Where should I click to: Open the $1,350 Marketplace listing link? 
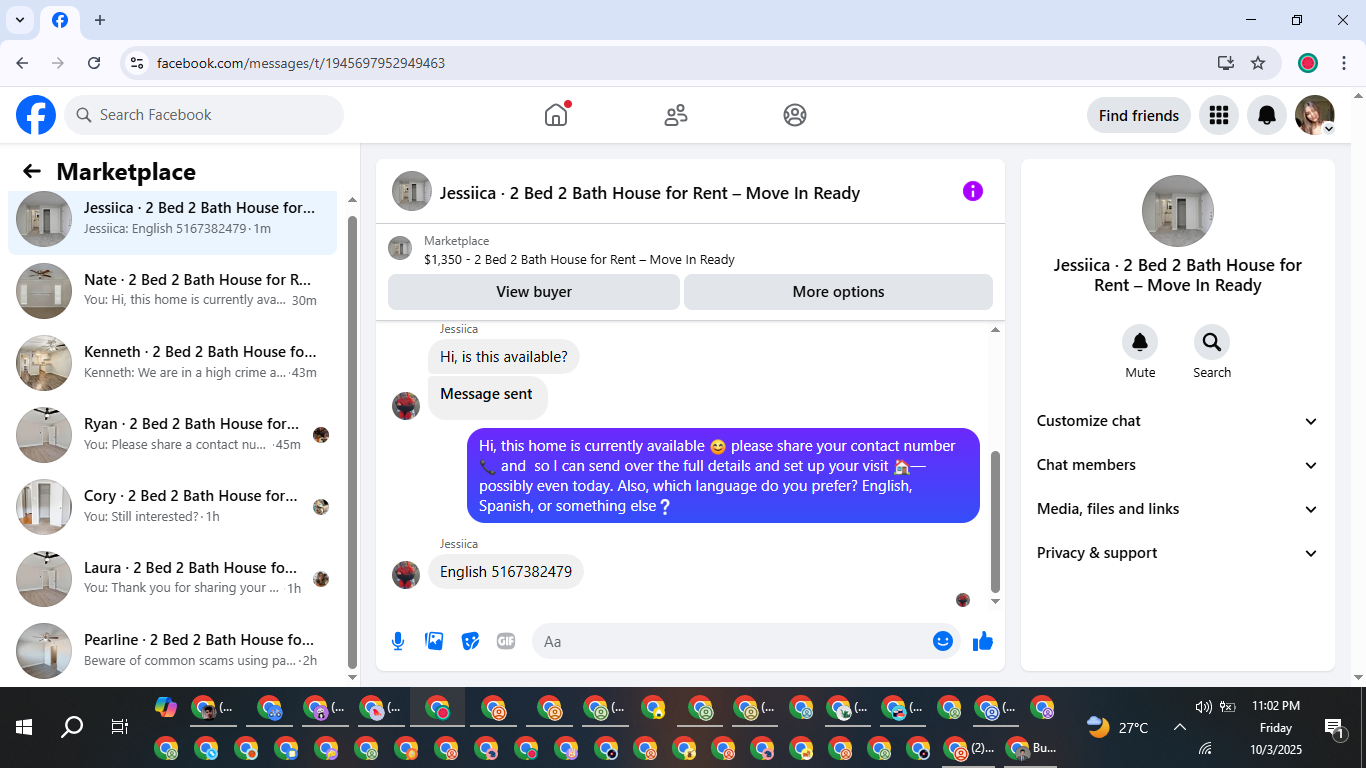579,260
